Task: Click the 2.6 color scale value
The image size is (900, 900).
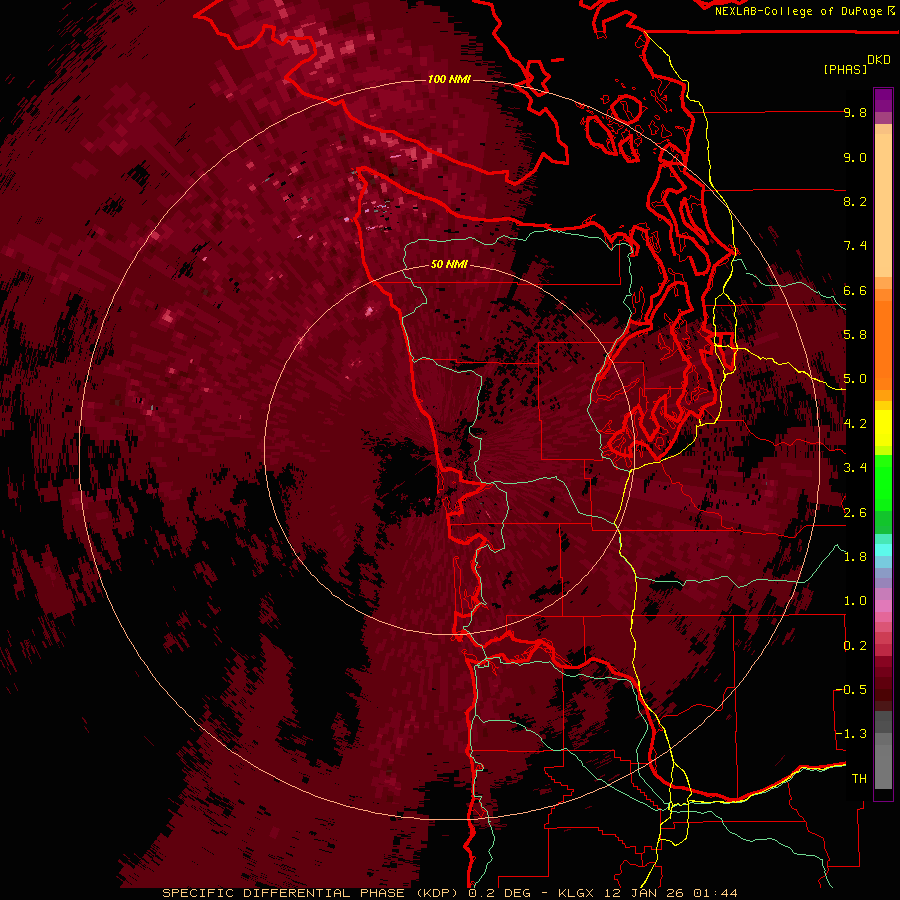Action: click(x=855, y=513)
